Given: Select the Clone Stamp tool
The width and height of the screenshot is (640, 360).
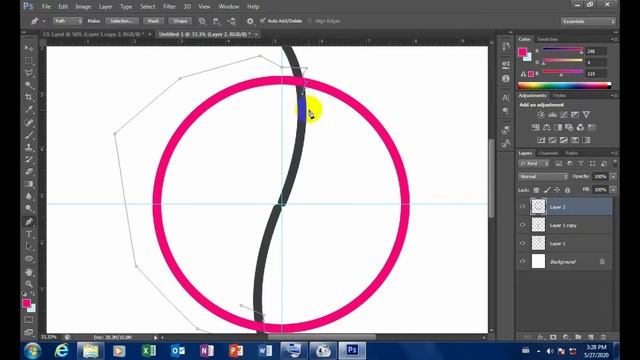Looking at the screenshot, I should pyautogui.click(x=29, y=147).
